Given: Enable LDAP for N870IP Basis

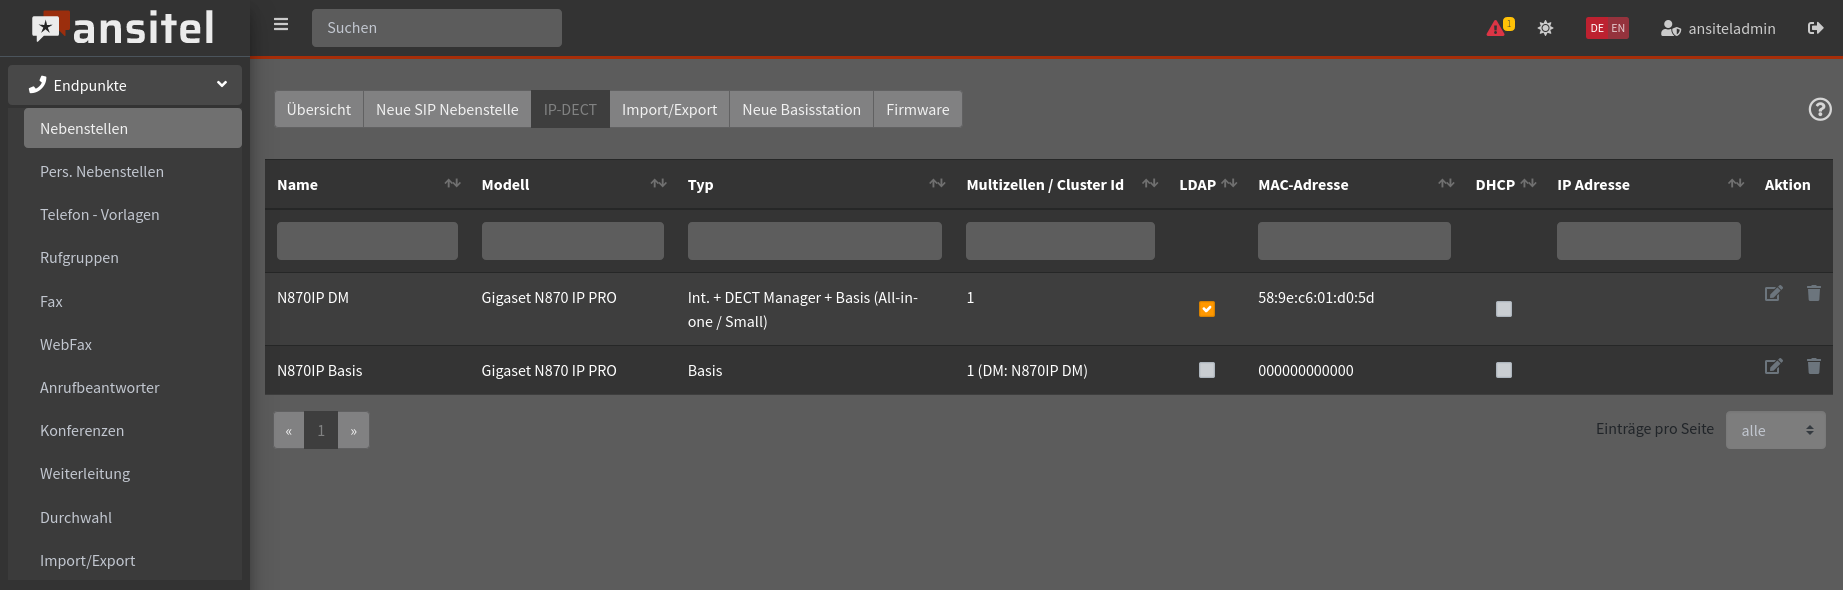Looking at the screenshot, I should pos(1207,370).
